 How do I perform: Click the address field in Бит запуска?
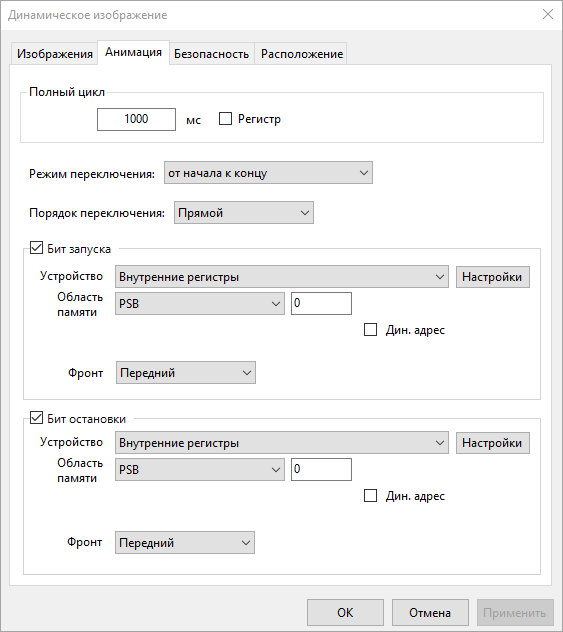pyautogui.click(x=321, y=304)
